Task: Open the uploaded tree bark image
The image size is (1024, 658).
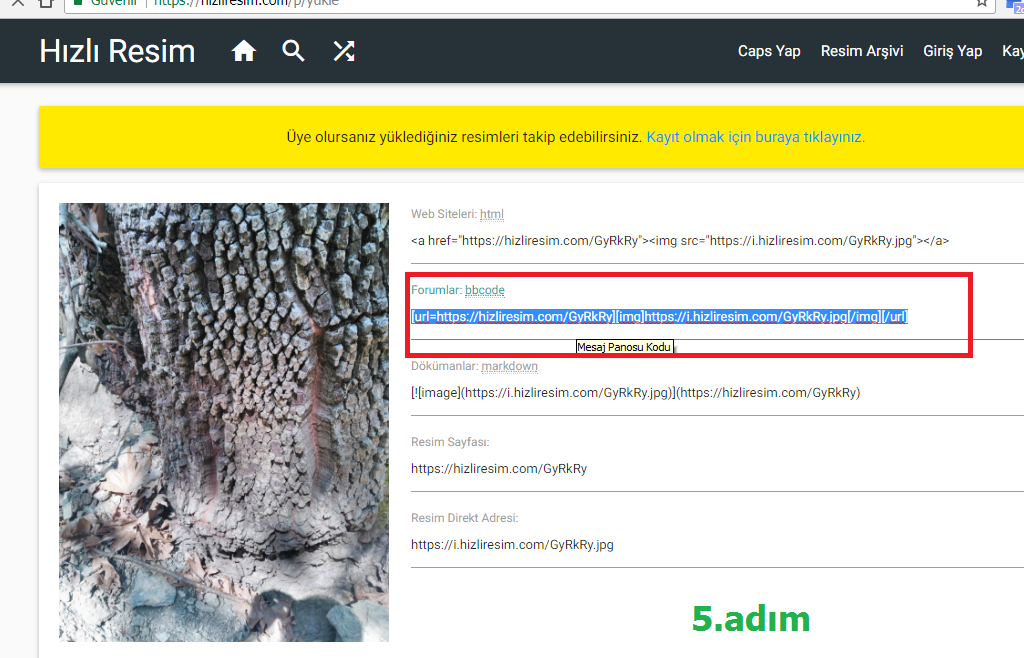Action: click(x=224, y=422)
